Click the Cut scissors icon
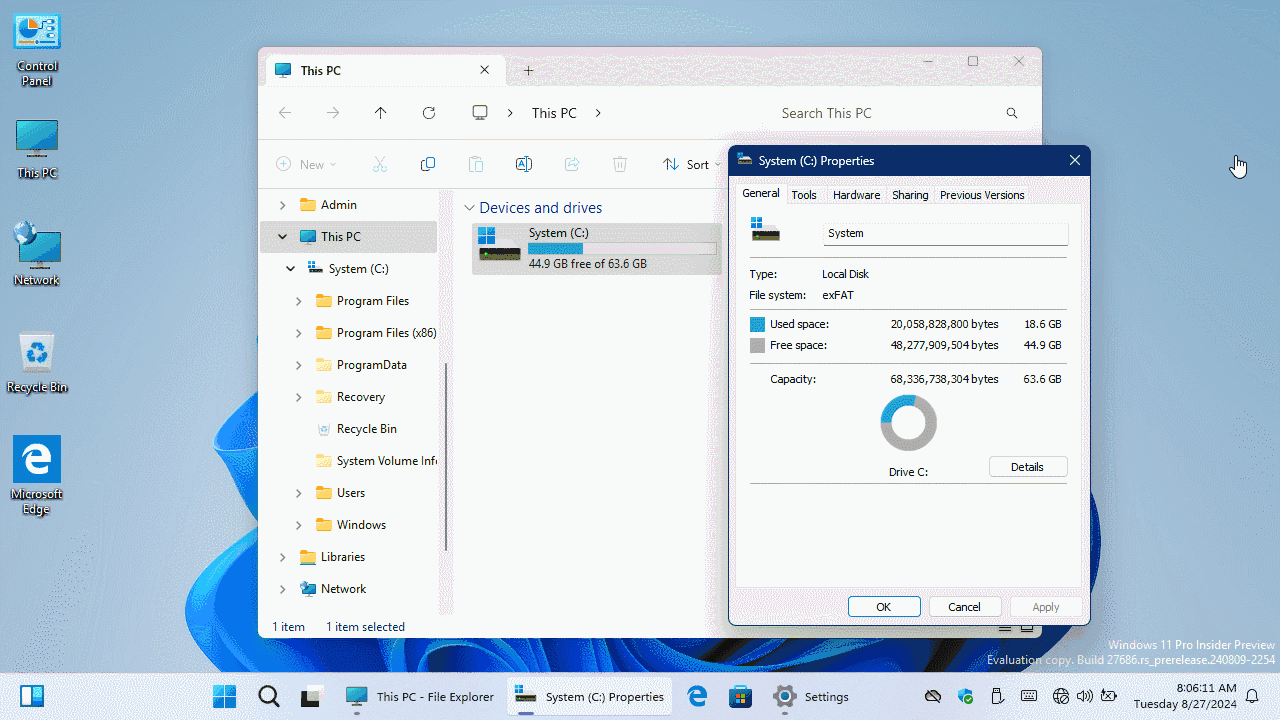This screenshot has width=1280, height=720. [380, 164]
